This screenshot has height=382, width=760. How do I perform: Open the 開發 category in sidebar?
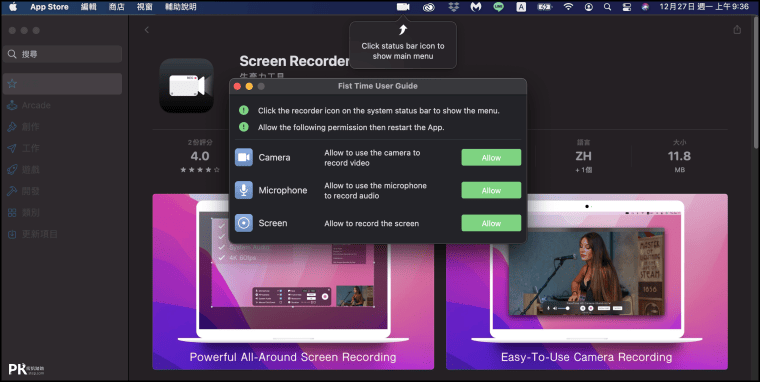(x=63, y=191)
